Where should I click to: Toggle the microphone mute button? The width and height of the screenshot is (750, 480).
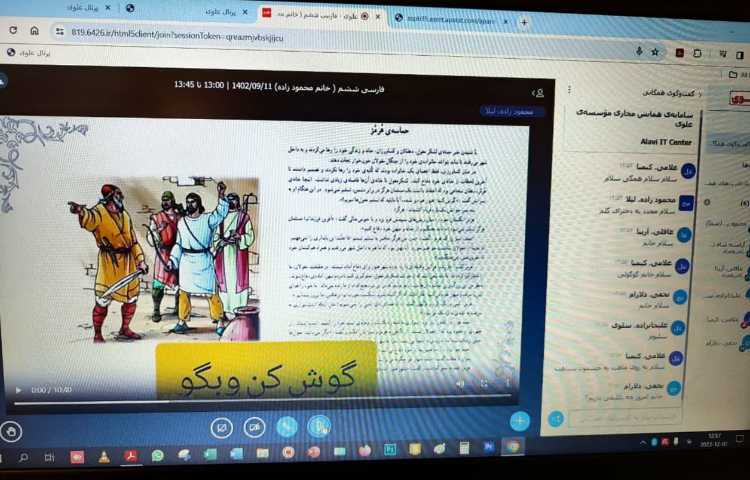[319, 426]
